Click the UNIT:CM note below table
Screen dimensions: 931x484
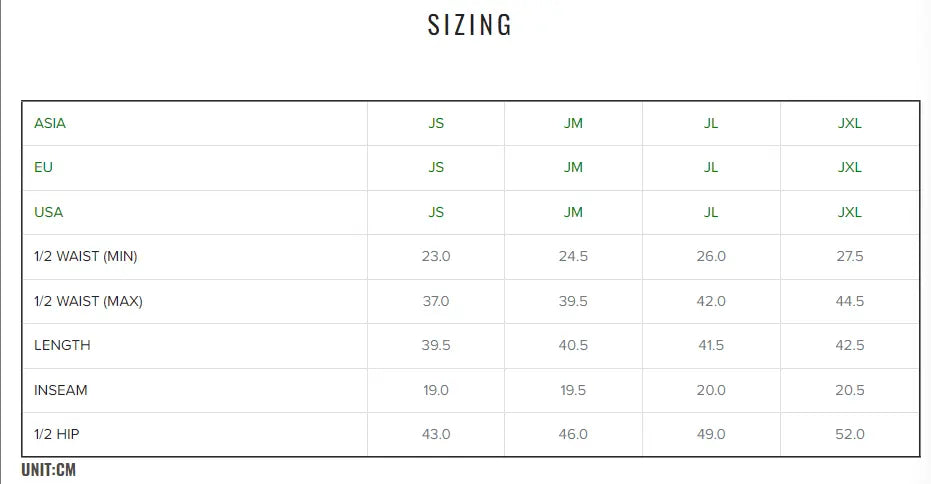point(49,470)
